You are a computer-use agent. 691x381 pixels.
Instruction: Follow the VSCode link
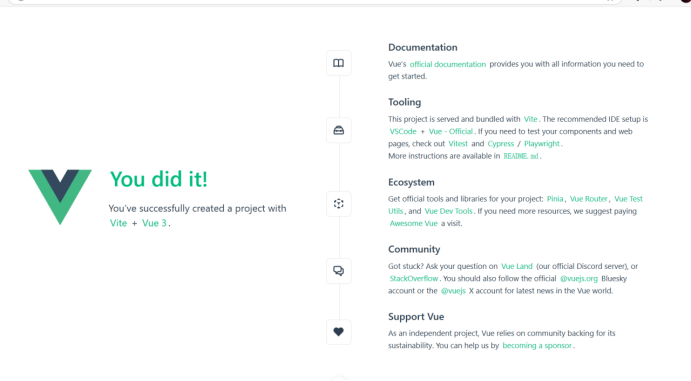(x=403, y=131)
